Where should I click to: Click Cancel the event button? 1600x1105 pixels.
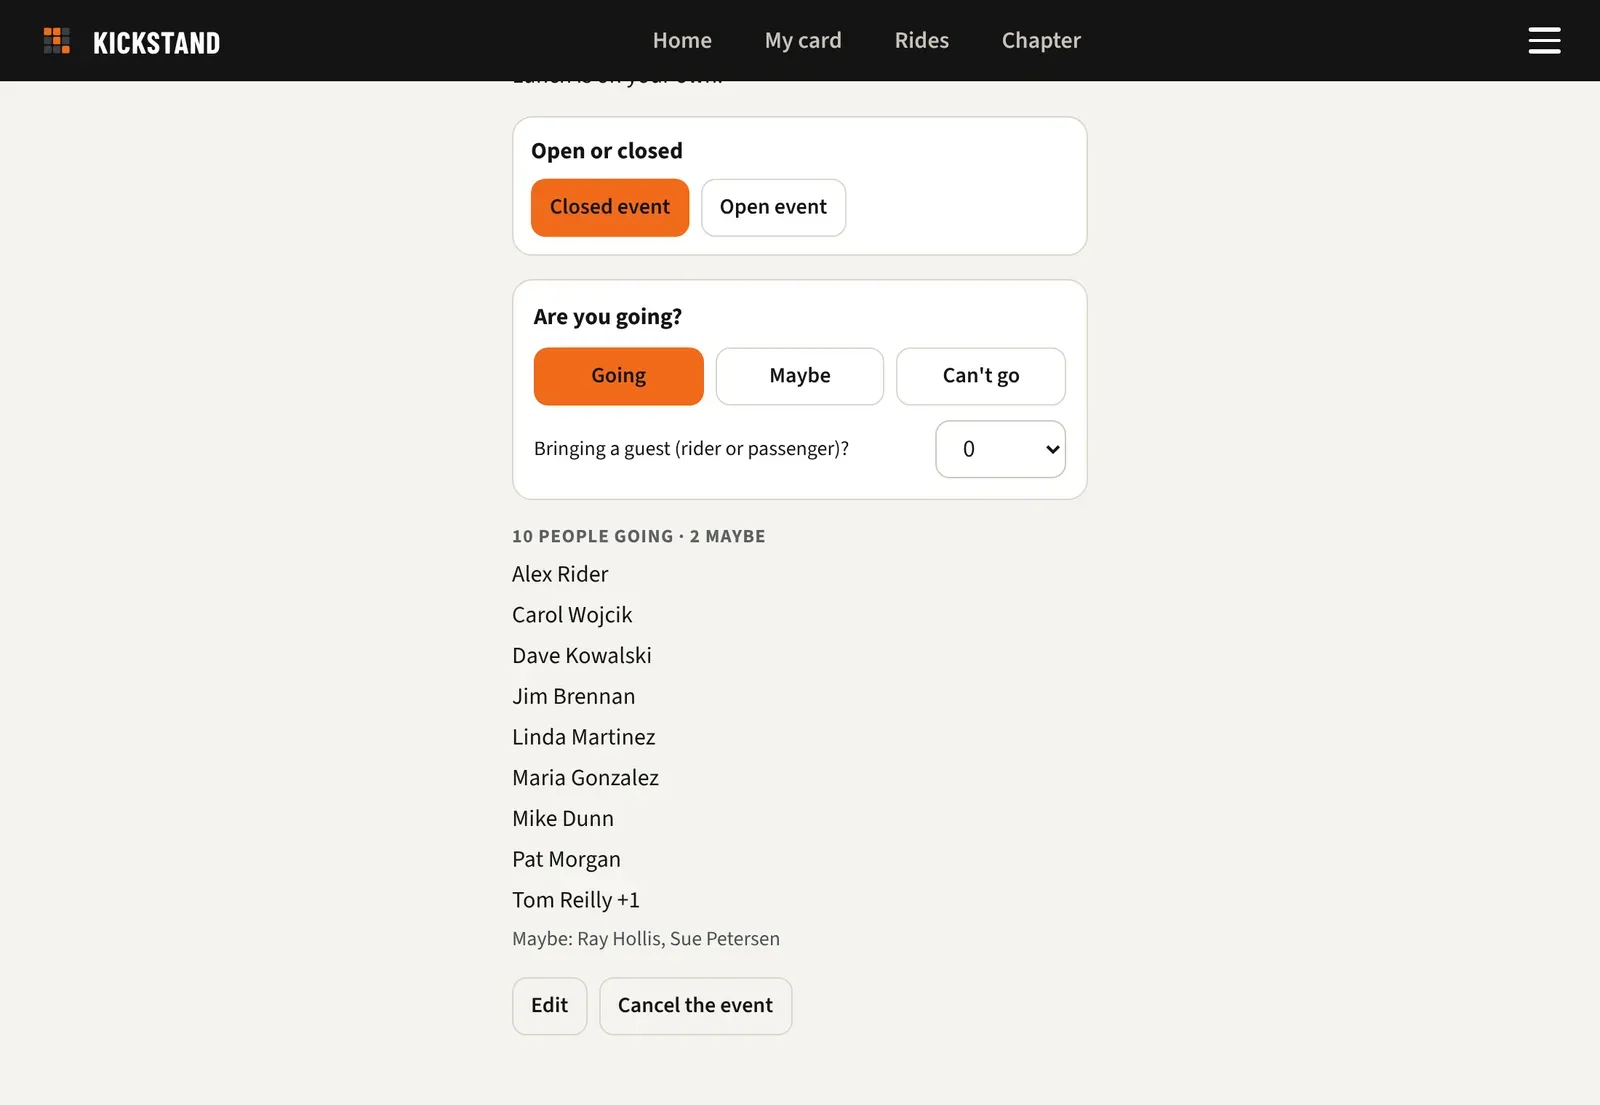(x=695, y=1006)
